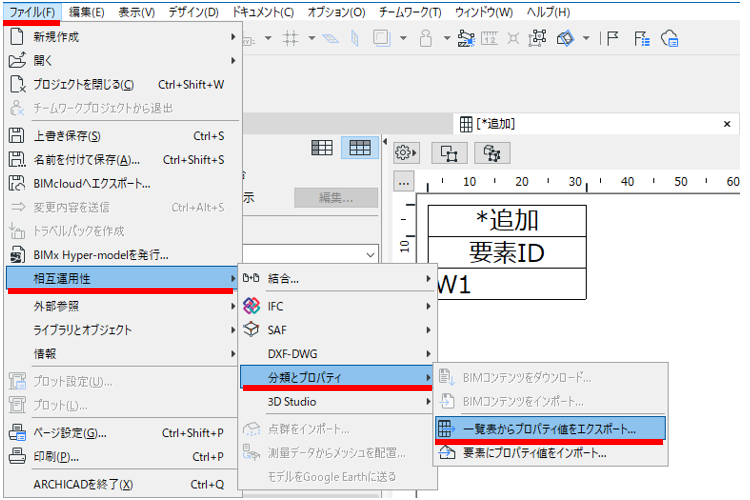This screenshot has width=750, height=500.
Task: Click the new document icon beside 新規作成
Action: click(x=17, y=37)
